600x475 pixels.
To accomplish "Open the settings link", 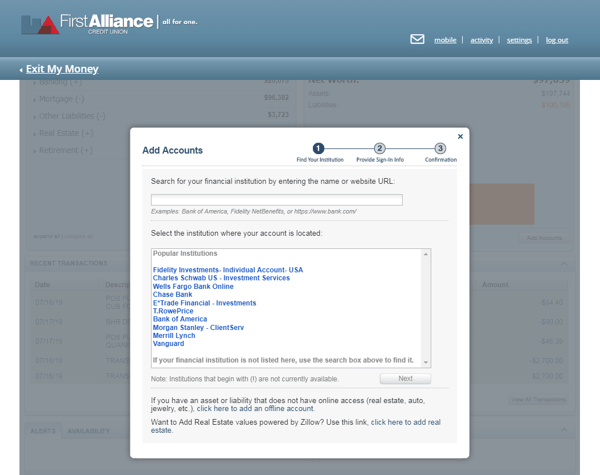I will coord(519,40).
